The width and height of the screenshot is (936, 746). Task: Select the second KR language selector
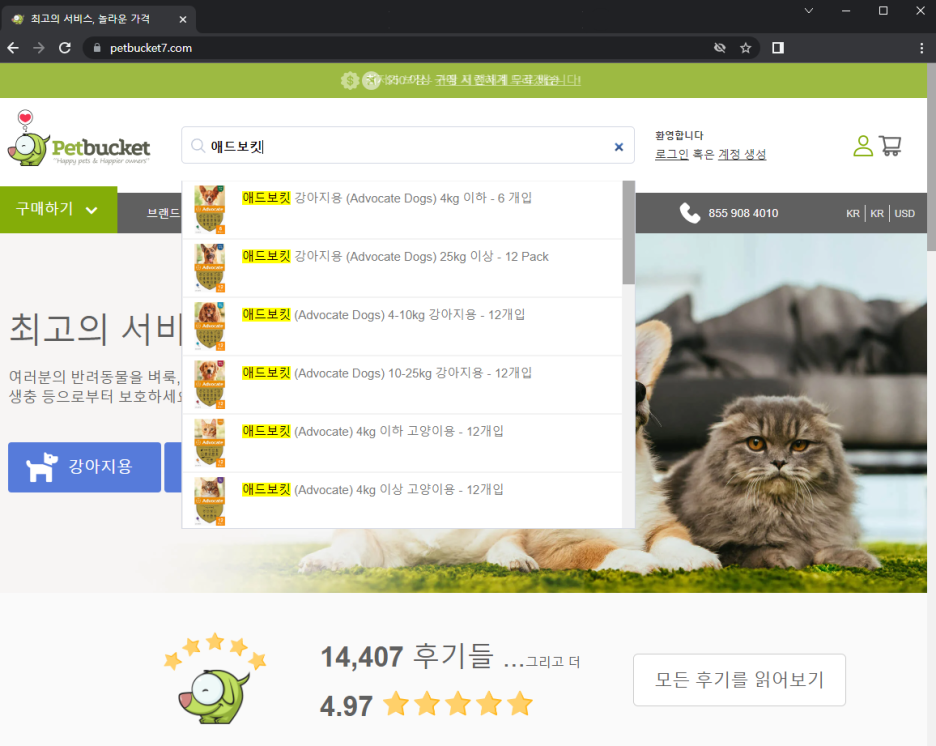pos(877,213)
